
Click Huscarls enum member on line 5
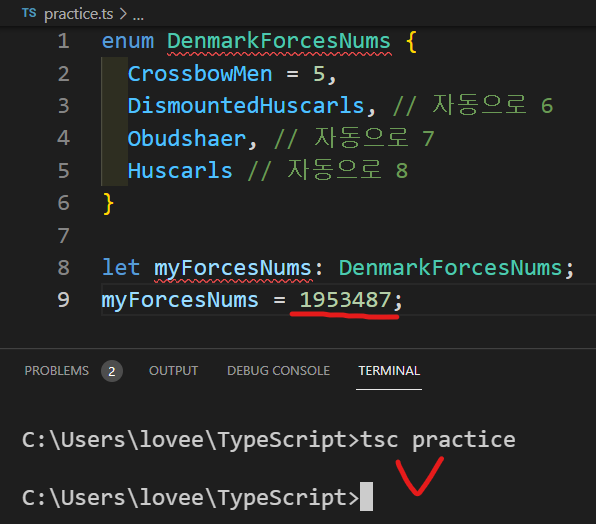(180, 171)
